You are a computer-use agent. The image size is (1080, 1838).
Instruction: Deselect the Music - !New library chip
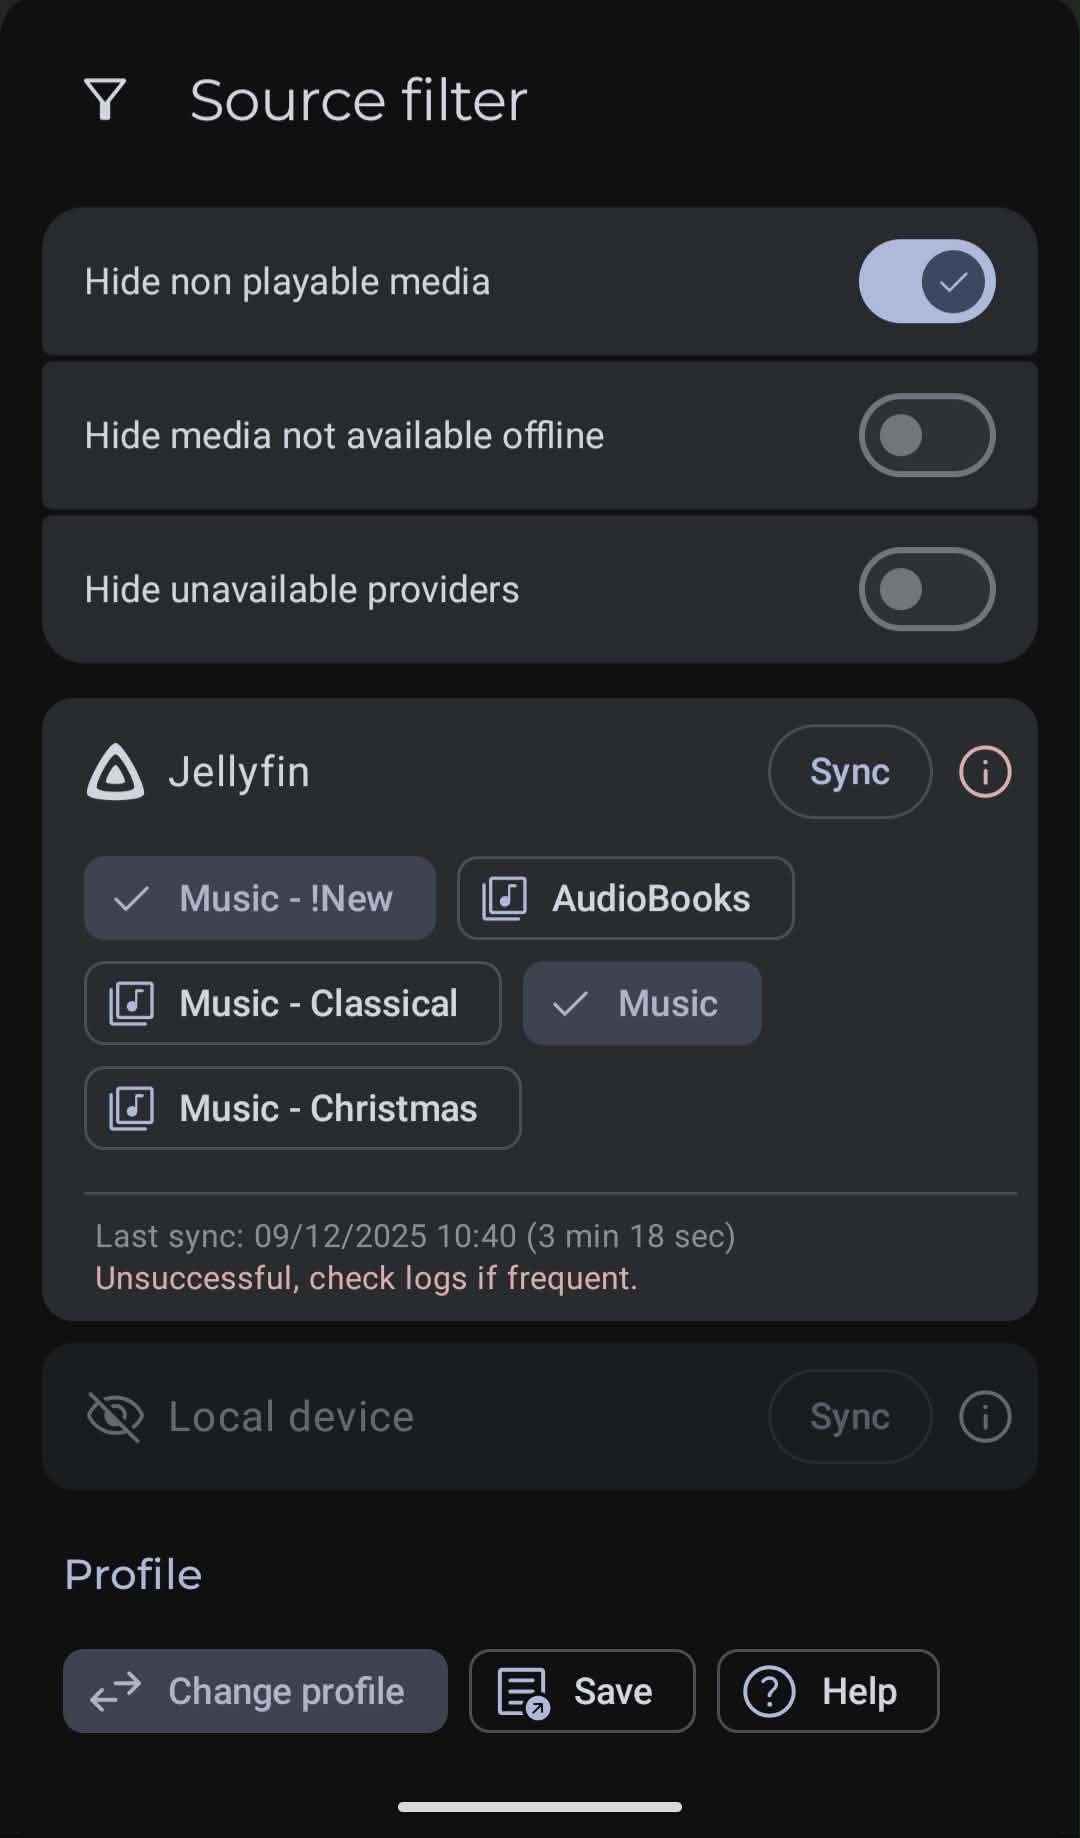(x=260, y=898)
